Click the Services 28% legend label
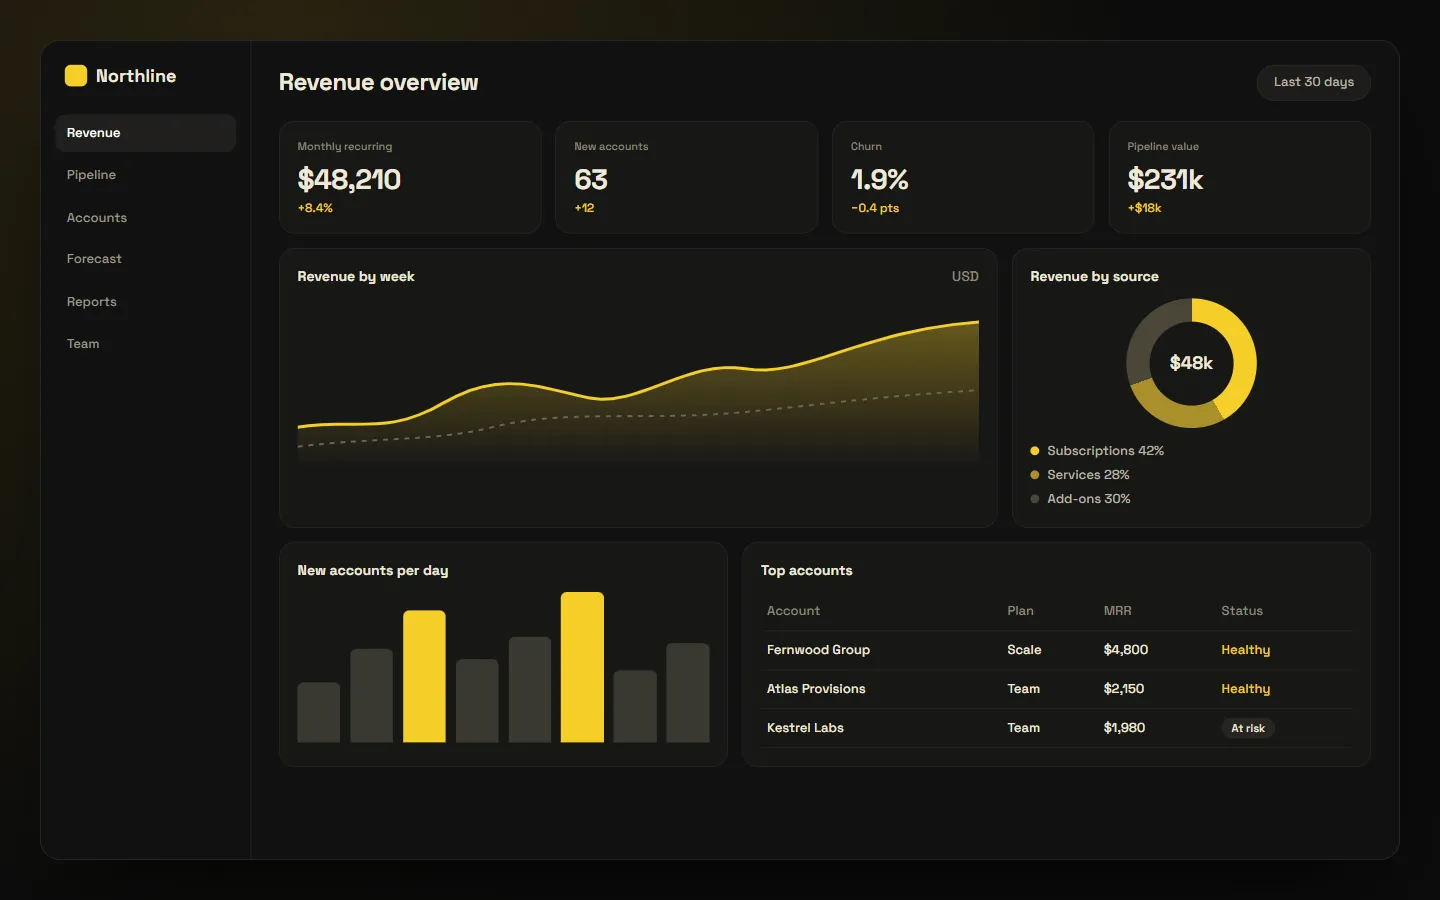The image size is (1440, 900). (1088, 475)
